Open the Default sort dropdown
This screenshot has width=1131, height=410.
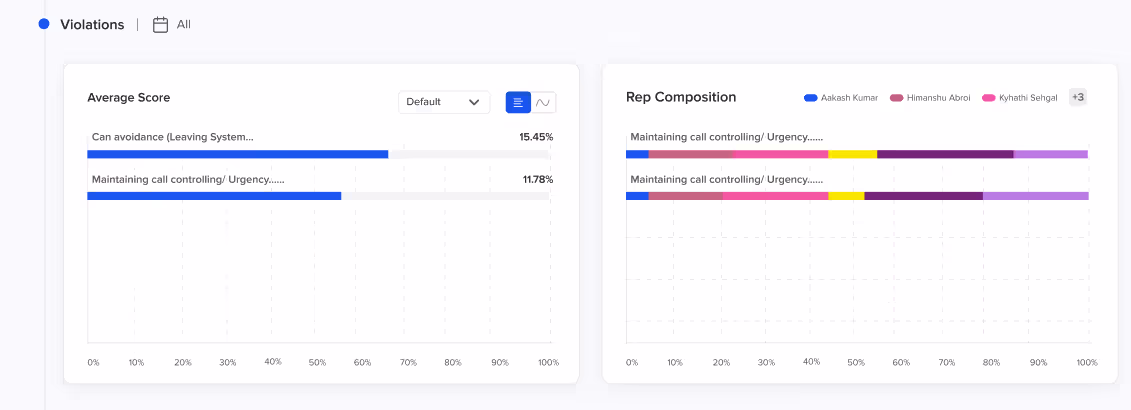[x=444, y=102]
